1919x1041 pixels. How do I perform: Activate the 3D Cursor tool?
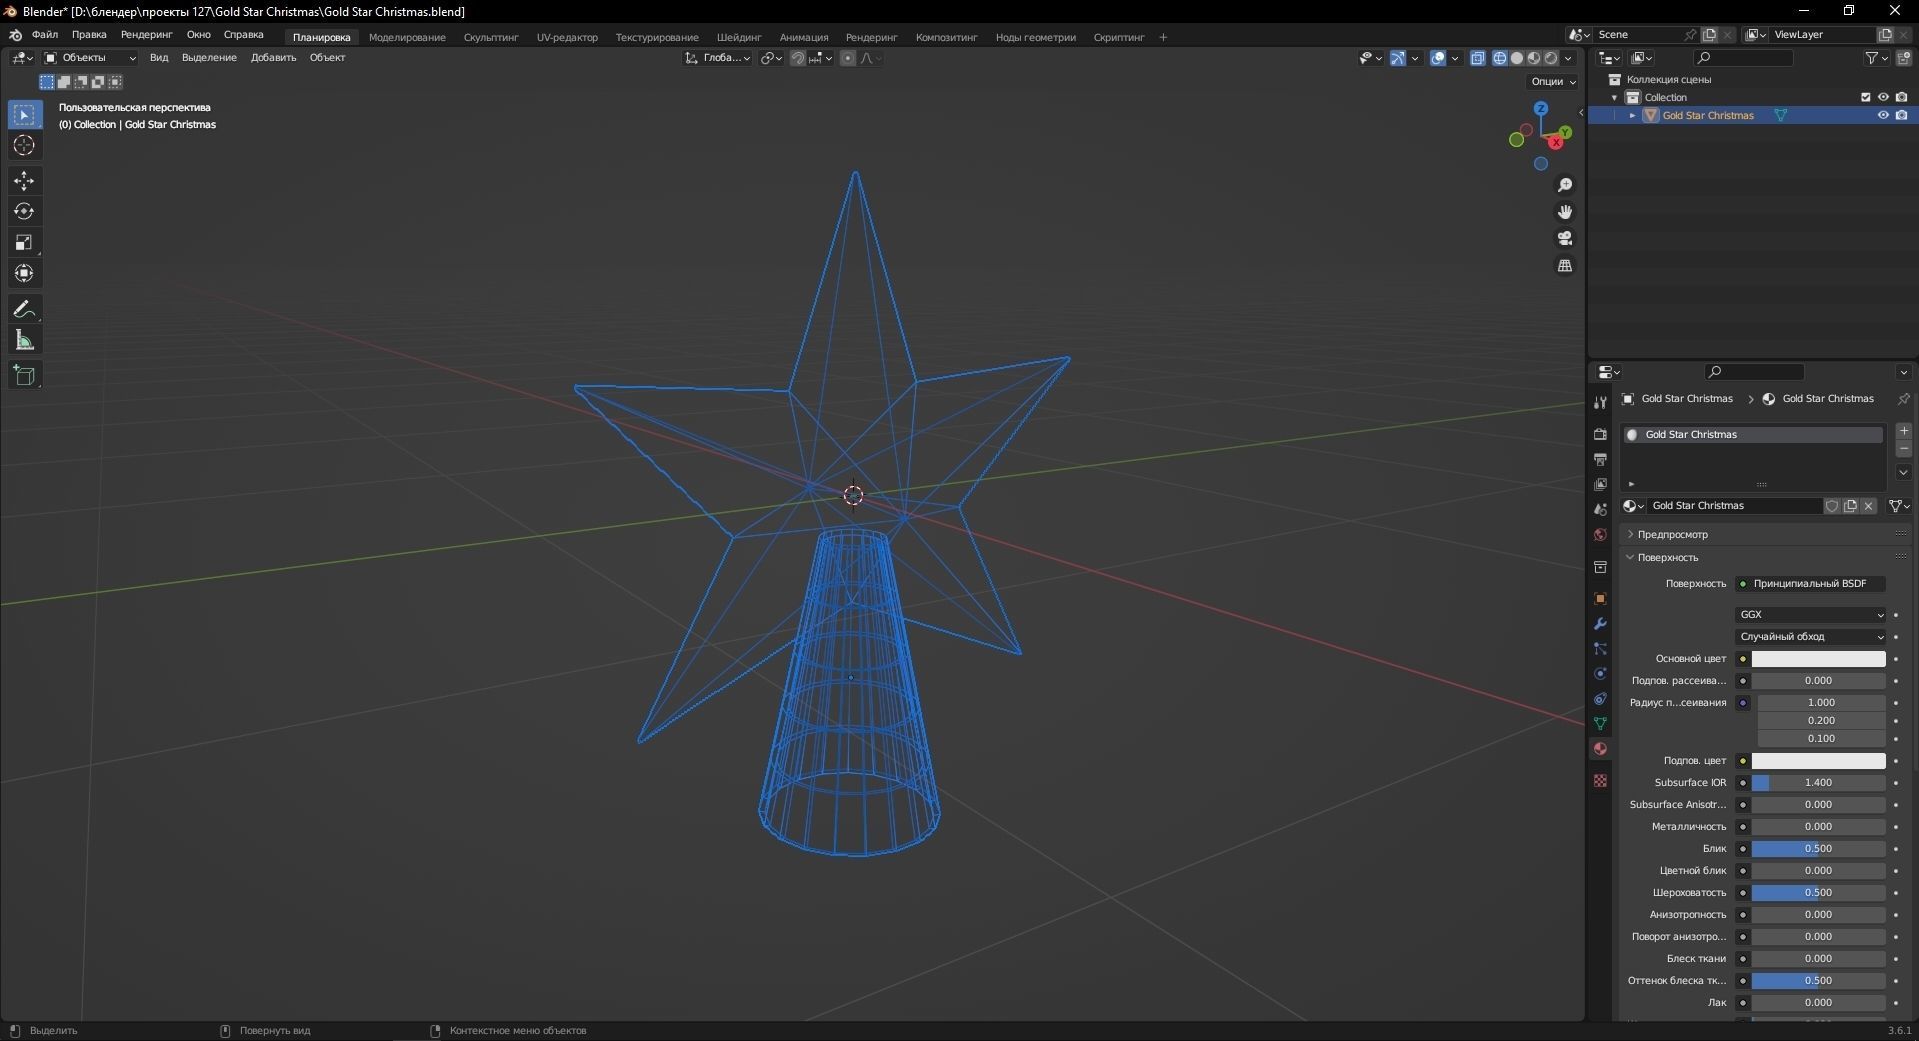click(x=24, y=146)
